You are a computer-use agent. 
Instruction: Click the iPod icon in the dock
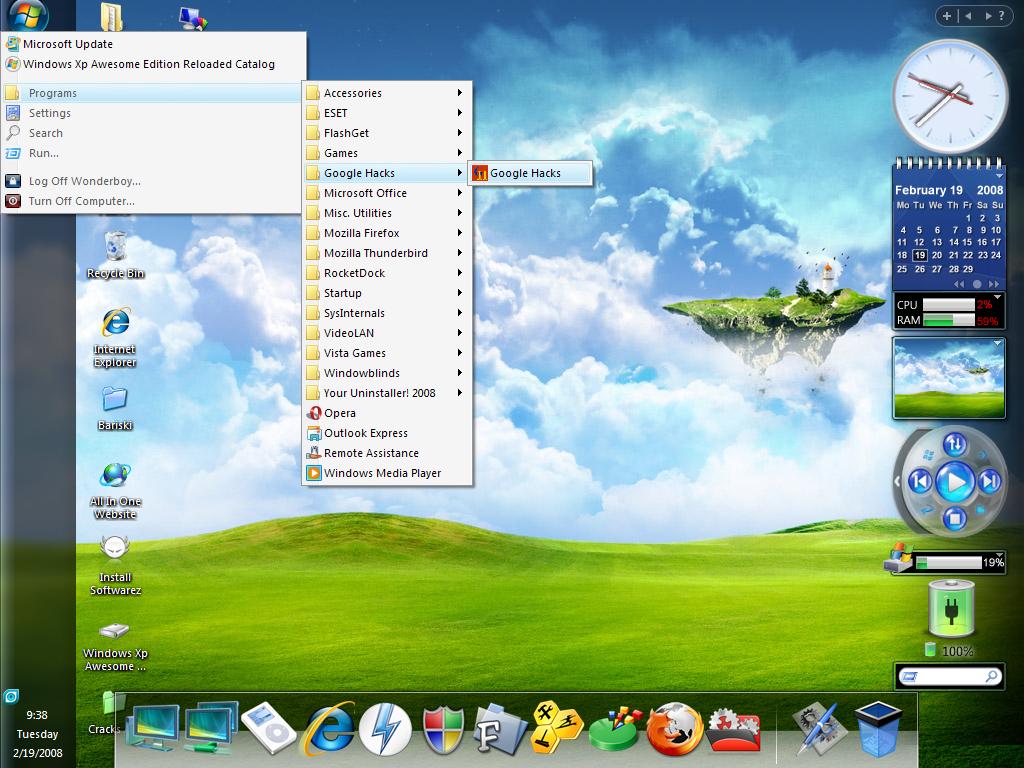(x=268, y=725)
